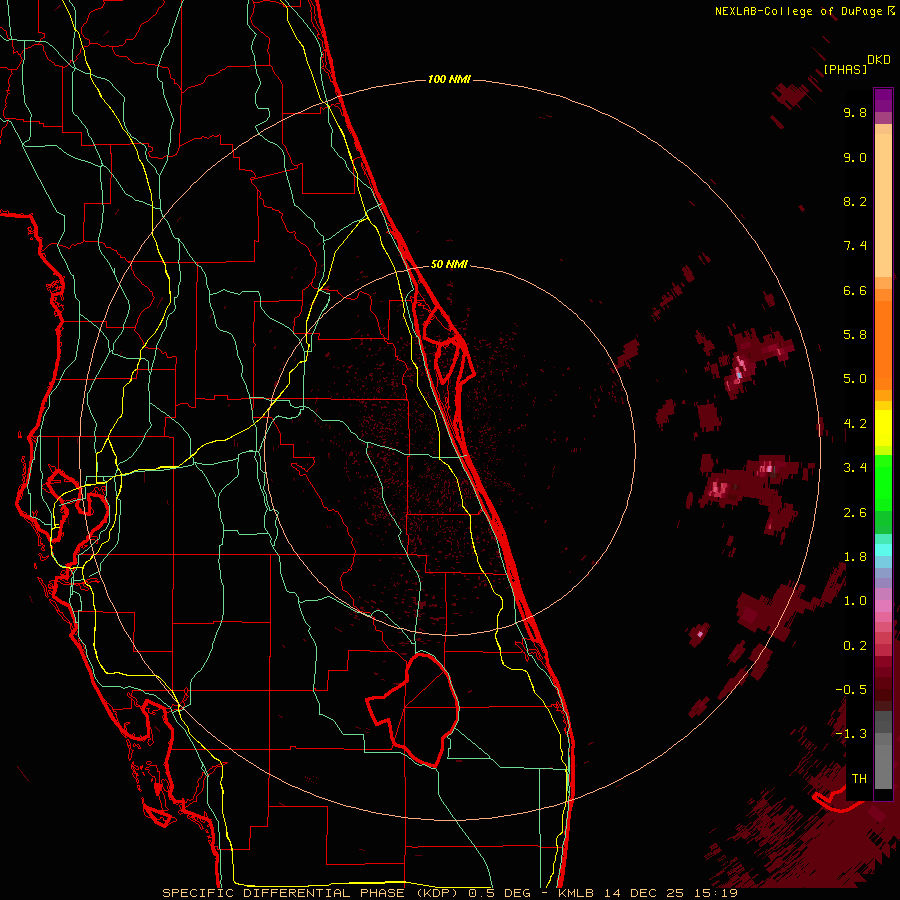Click the TH label on the legend
900x900 pixels.
(858, 778)
